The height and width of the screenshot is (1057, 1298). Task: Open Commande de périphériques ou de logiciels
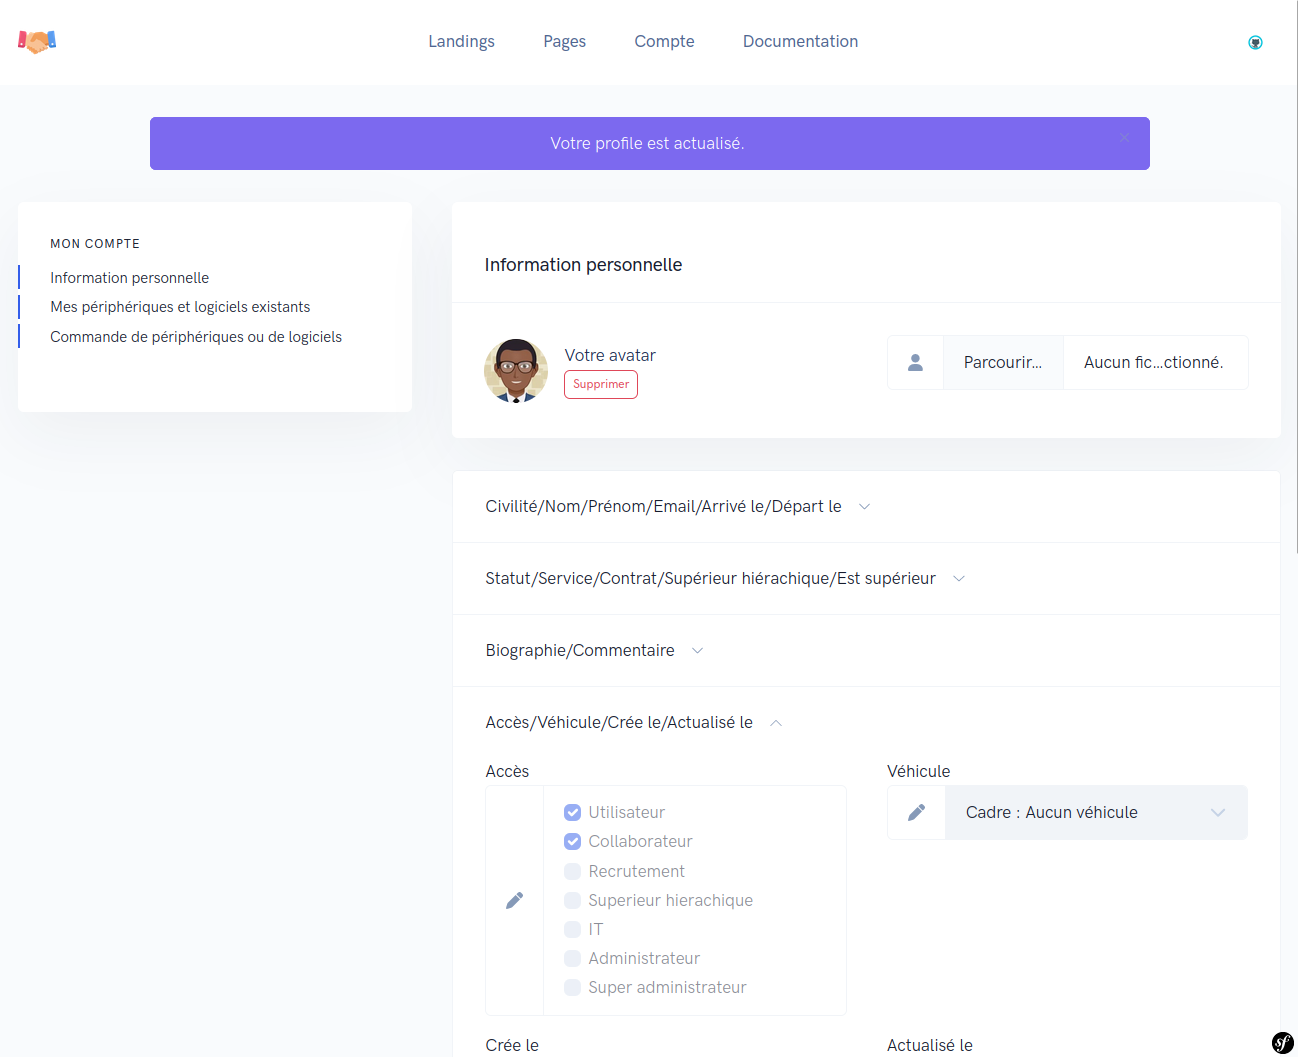pyautogui.click(x=196, y=337)
